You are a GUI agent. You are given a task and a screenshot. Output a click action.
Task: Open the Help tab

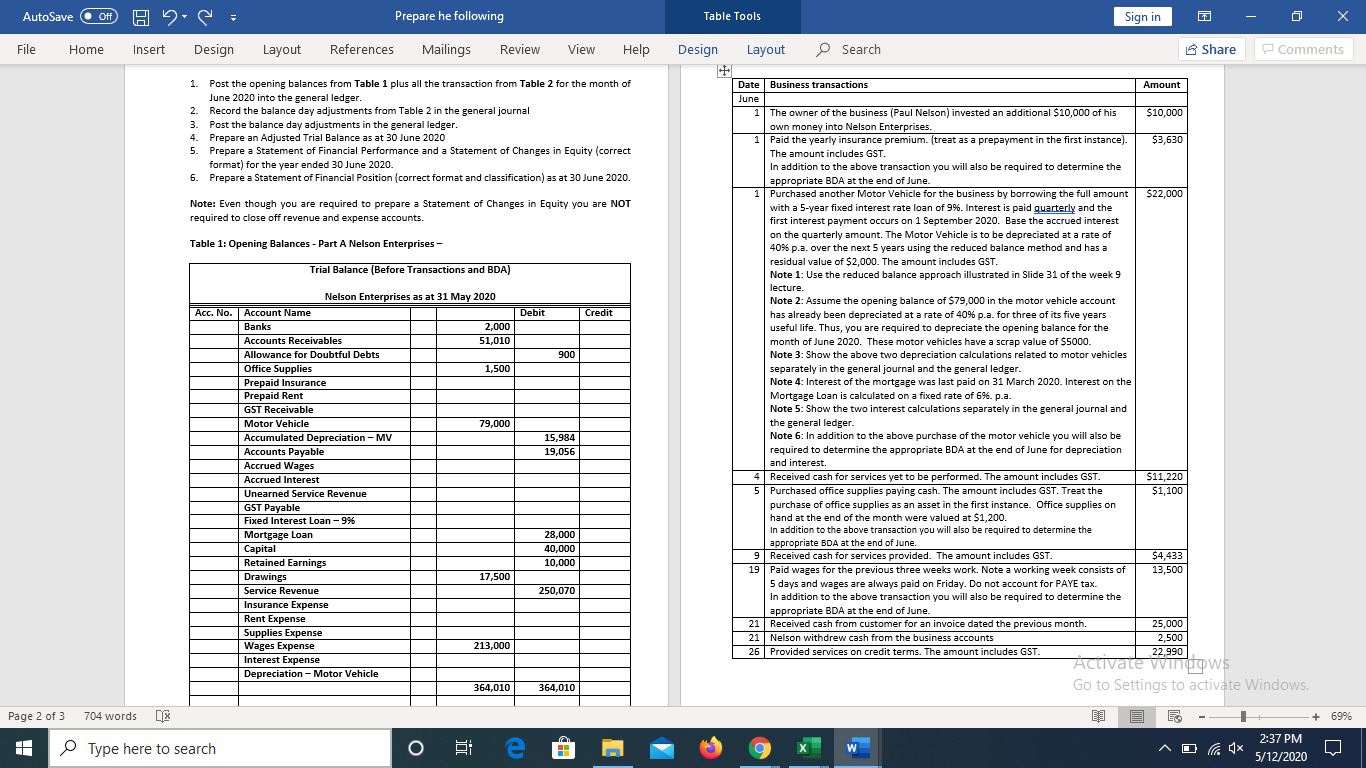tap(635, 49)
